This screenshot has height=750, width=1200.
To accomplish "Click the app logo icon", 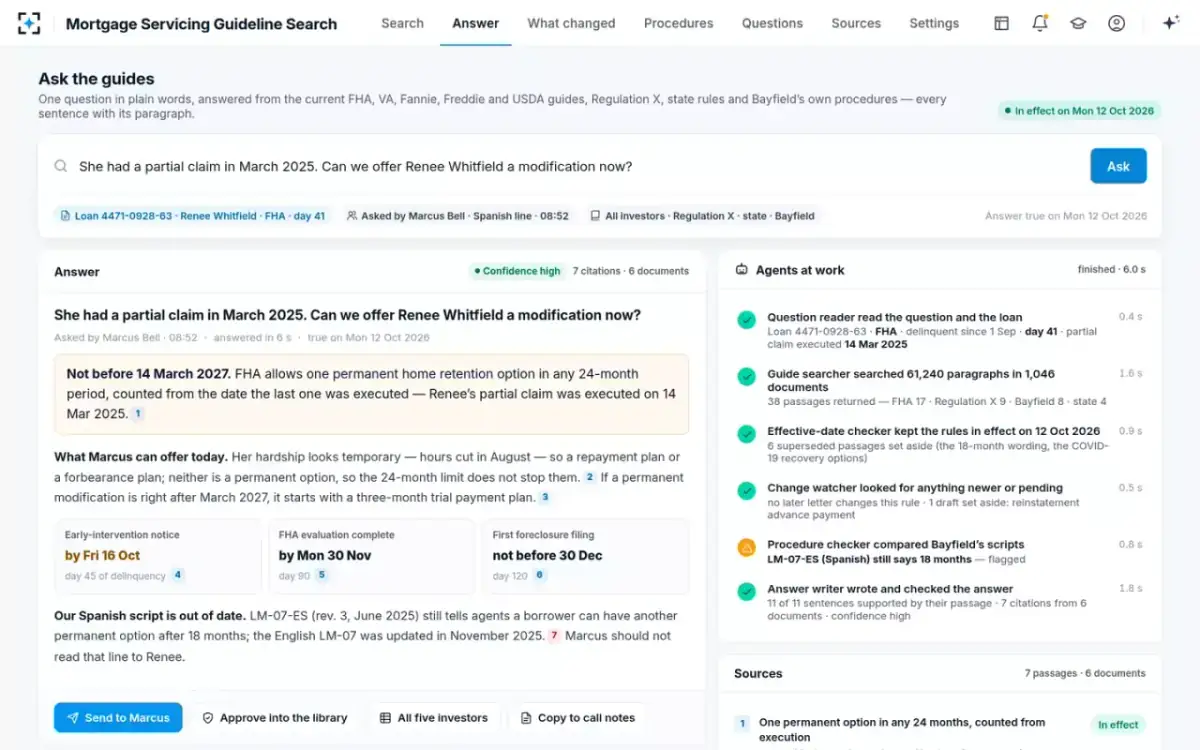I will 29,23.
